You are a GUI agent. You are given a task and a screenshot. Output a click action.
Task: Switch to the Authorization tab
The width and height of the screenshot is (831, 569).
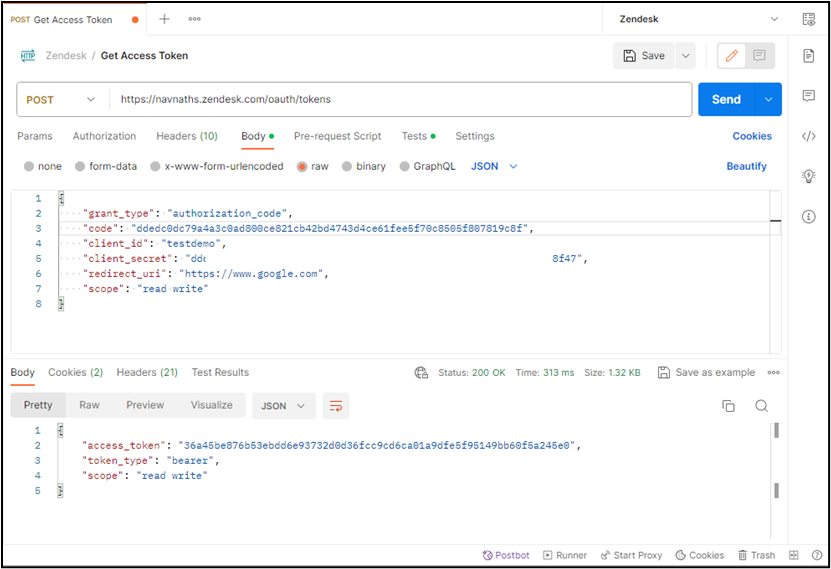[x=104, y=136]
